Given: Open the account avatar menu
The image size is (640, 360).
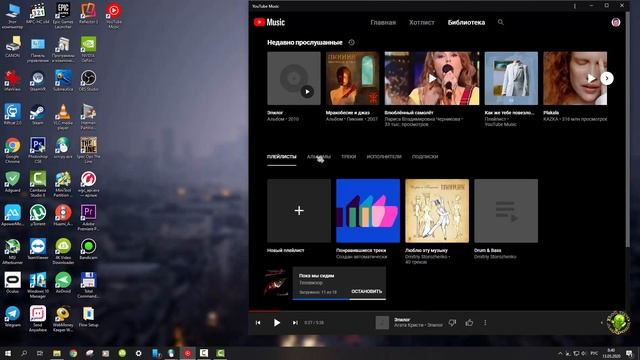Looking at the screenshot, I should point(616,22).
